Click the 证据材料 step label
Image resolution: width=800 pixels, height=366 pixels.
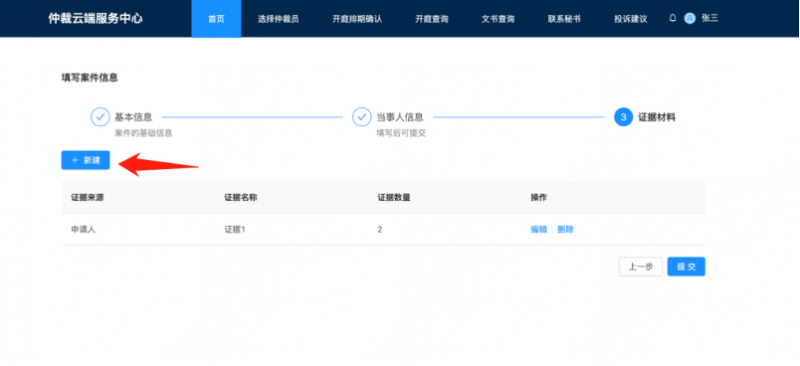click(x=657, y=117)
